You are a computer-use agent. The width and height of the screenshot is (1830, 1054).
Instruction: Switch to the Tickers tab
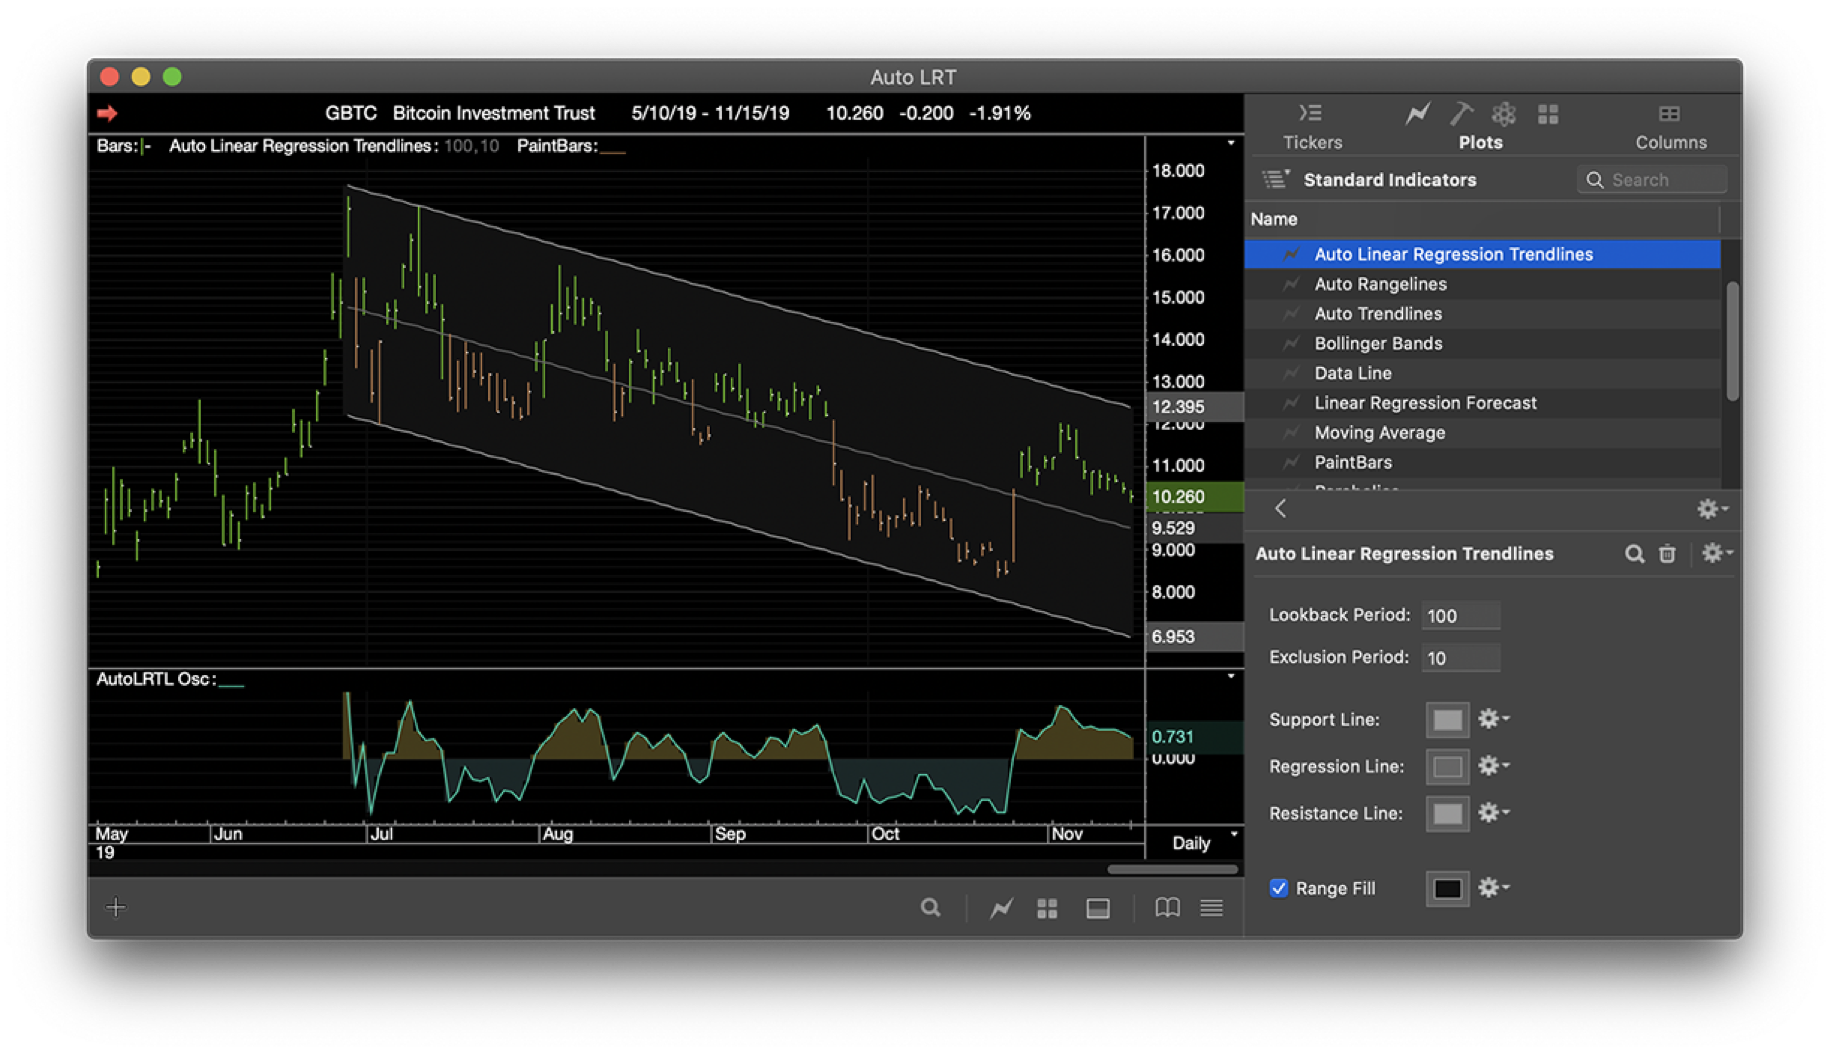[x=1311, y=125]
